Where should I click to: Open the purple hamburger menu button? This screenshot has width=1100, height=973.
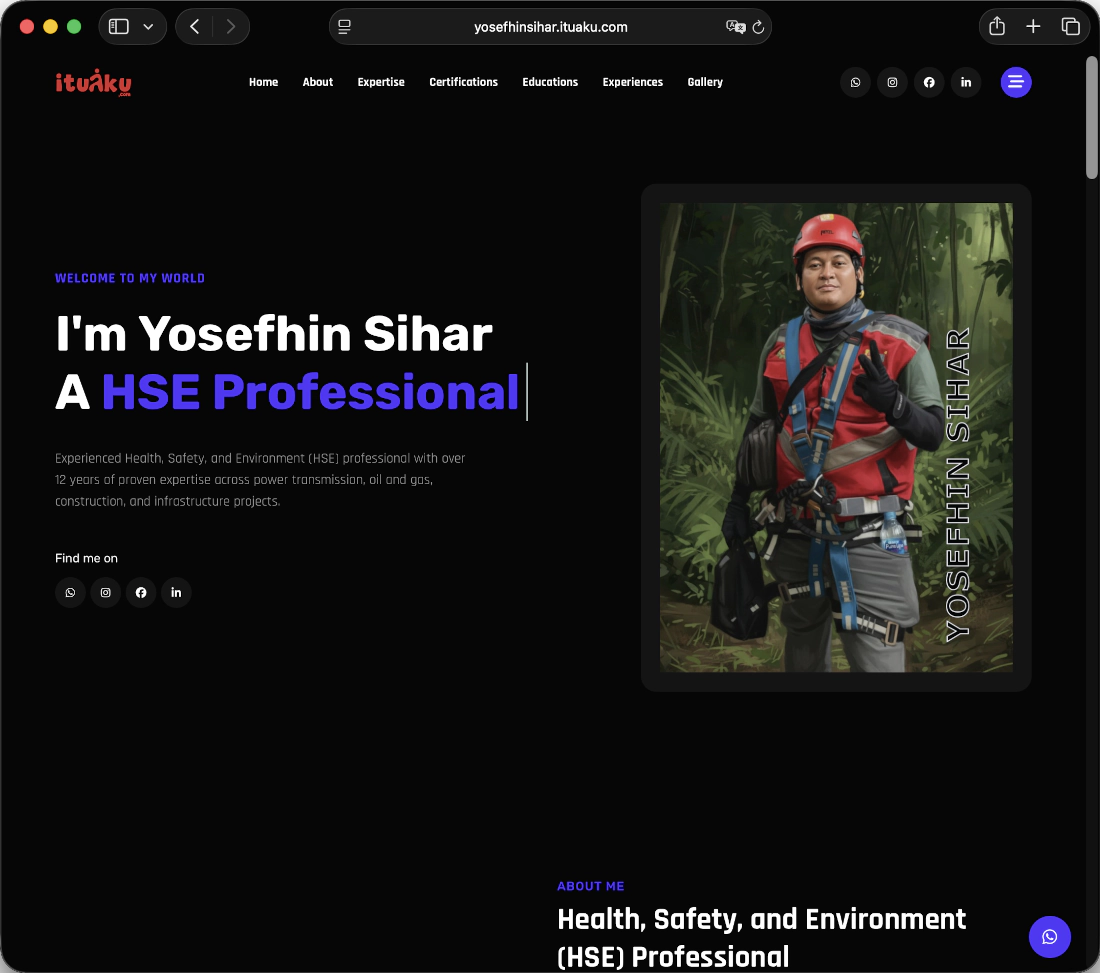(1016, 83)
